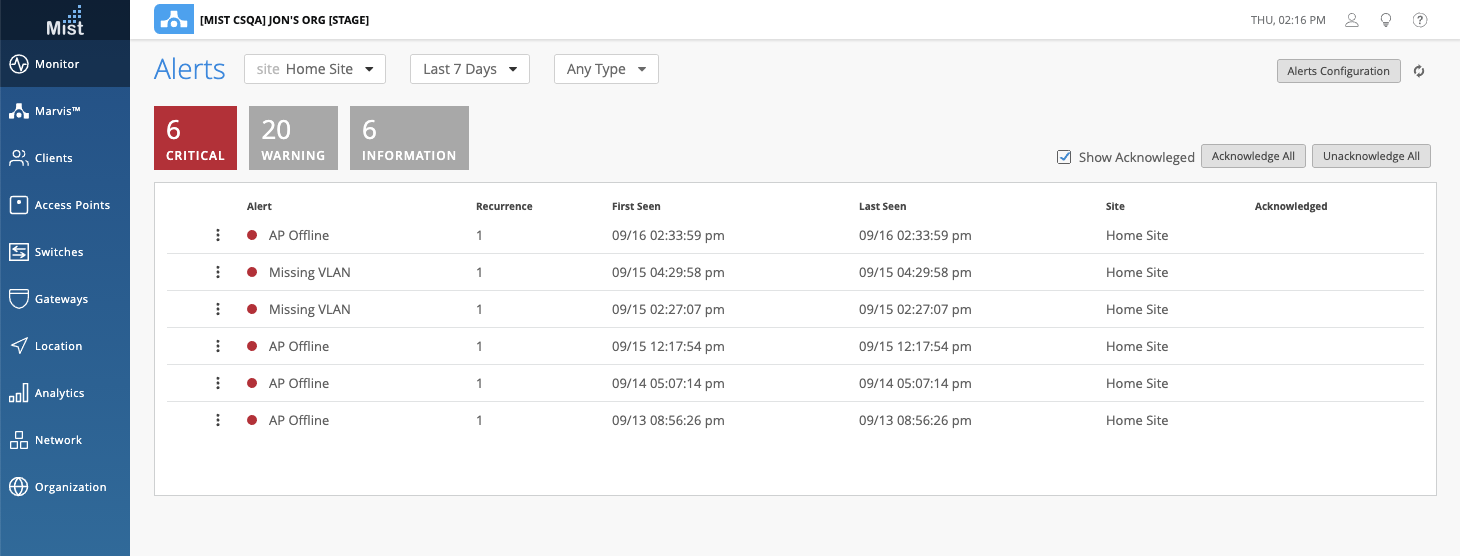Filter by the Critical alerts tile
Image resolution: width=1460 pixels, height=556 pixels.
pyautogui.click(x=195, y=138)
